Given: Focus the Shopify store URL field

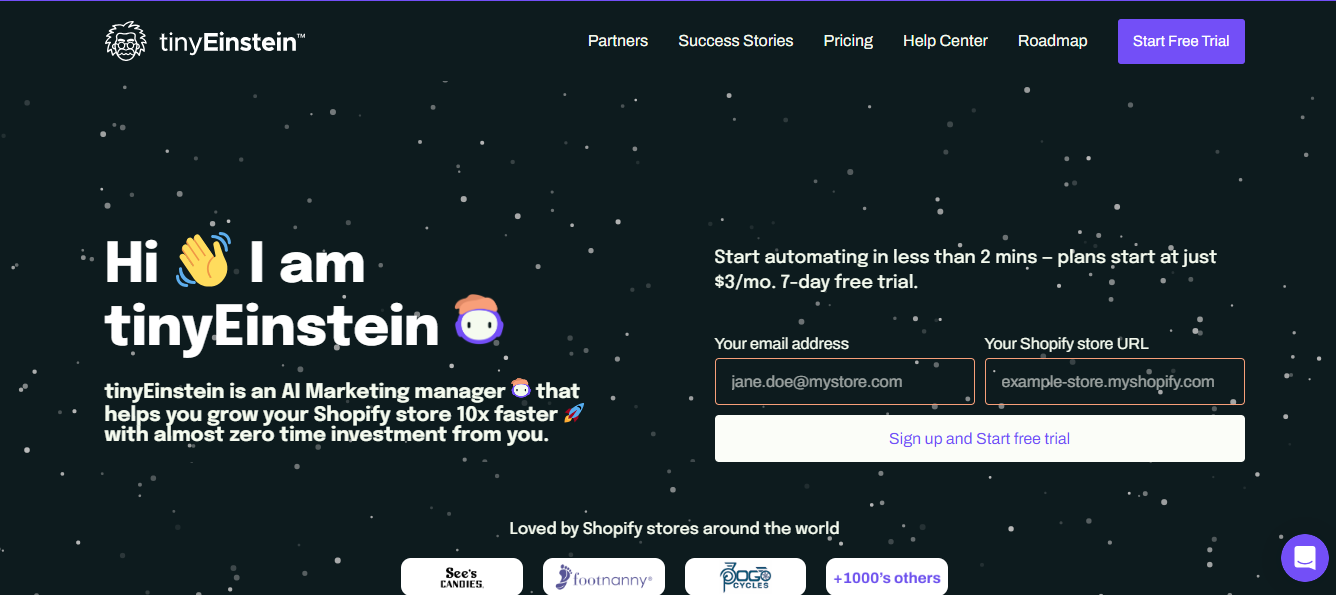Looking at the screenshot, I should tap(1115, 382).
